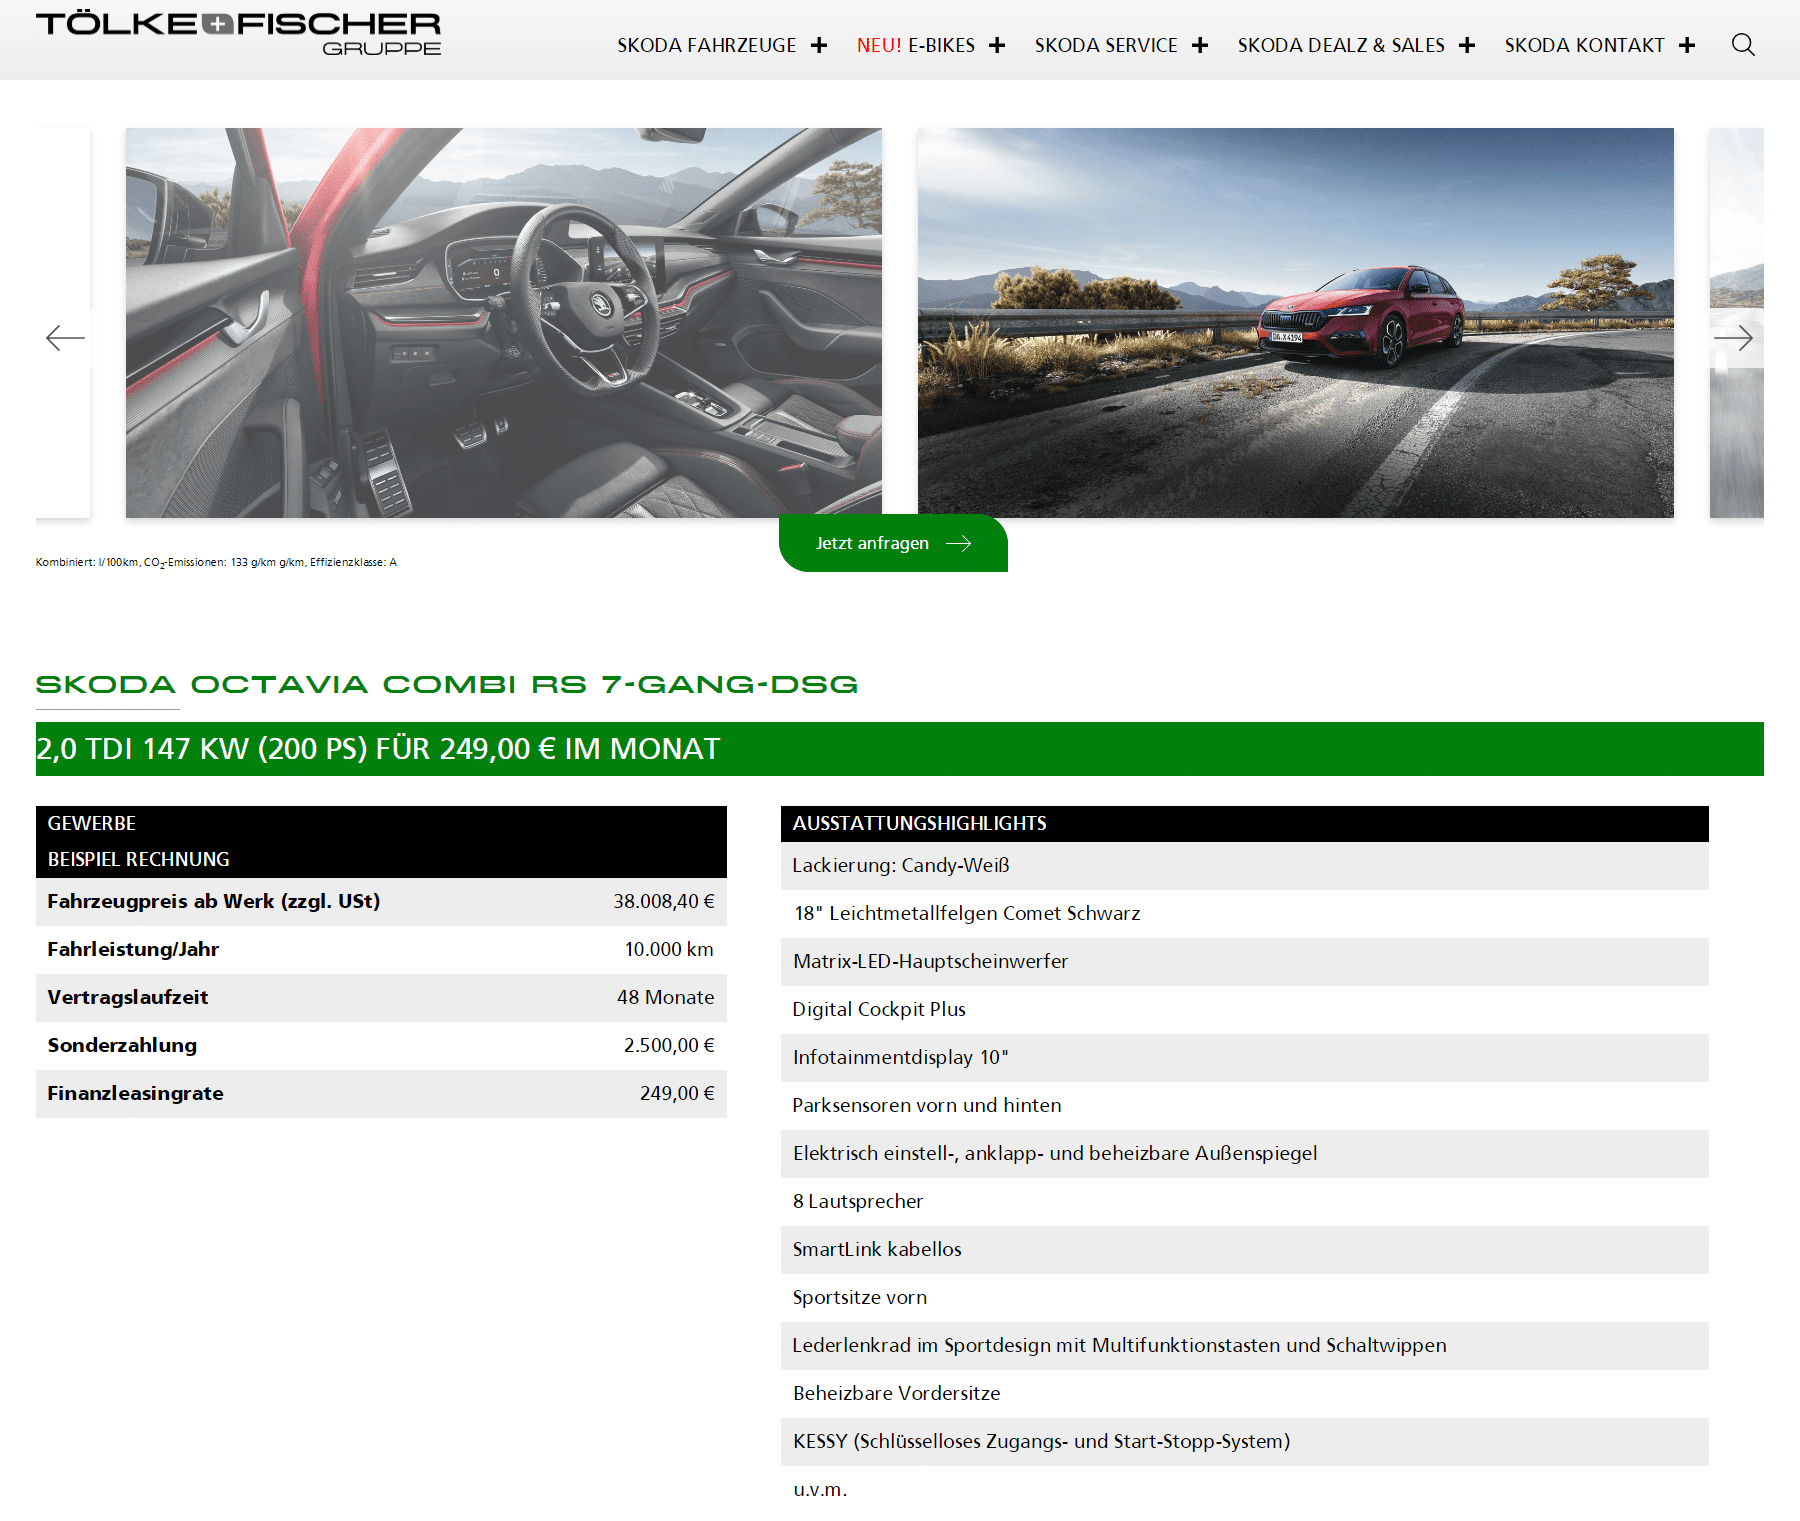Select the Infotainmentdisplay 10" row
The height and width of the screenshot is (1521, 1800).
1245,1058
